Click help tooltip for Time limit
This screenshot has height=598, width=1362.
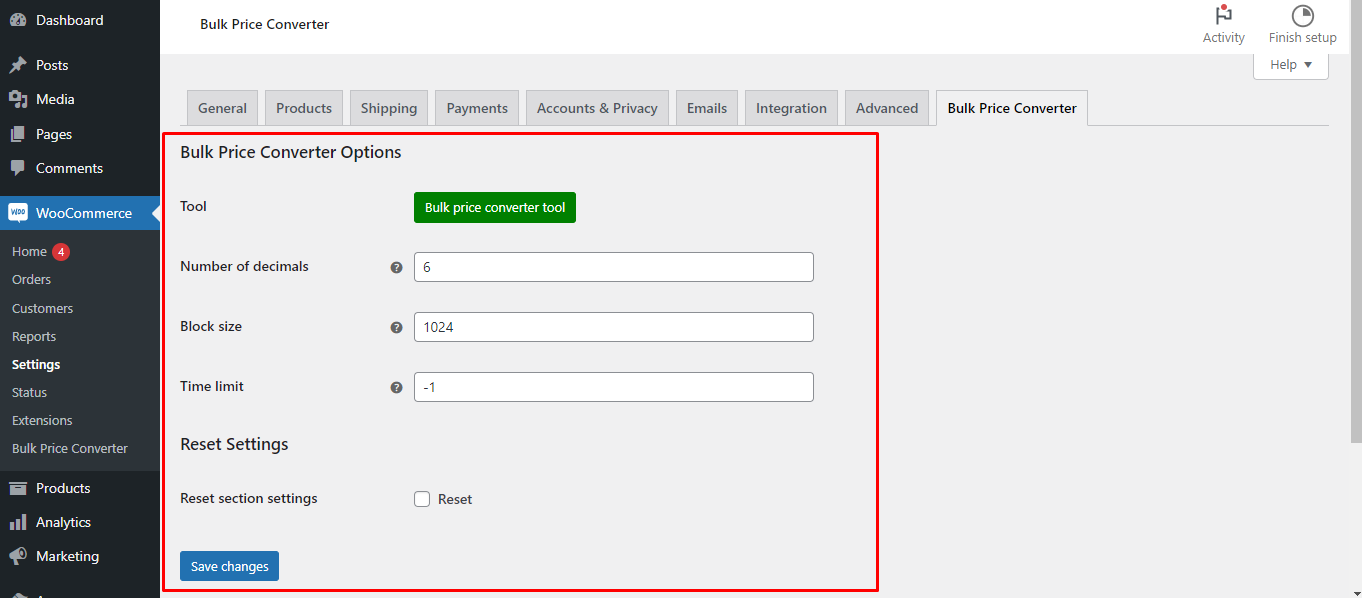(x=396, y=387)
